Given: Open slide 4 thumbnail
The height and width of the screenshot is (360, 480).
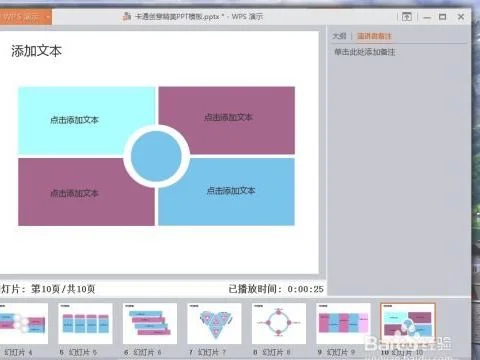Looking at the screenshot, I should coord(24,323).
